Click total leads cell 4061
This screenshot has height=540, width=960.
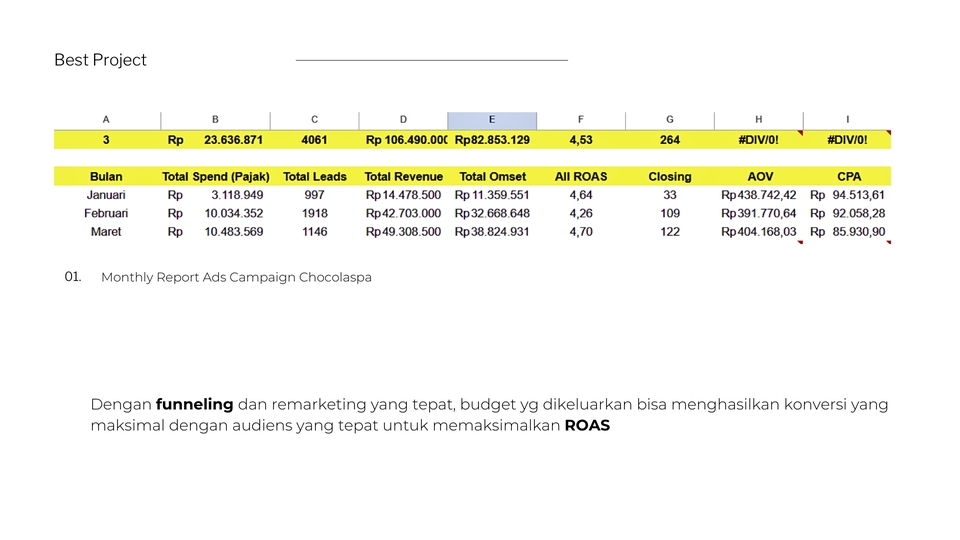pos(314,140)
